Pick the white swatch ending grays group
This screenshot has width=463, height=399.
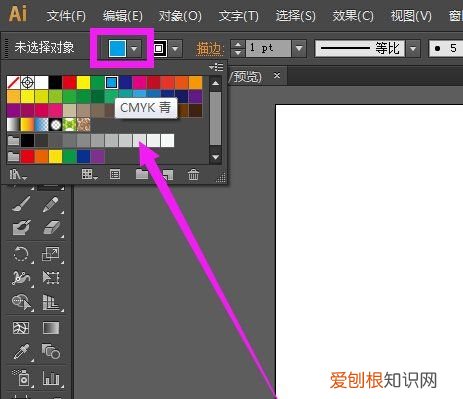167,140
